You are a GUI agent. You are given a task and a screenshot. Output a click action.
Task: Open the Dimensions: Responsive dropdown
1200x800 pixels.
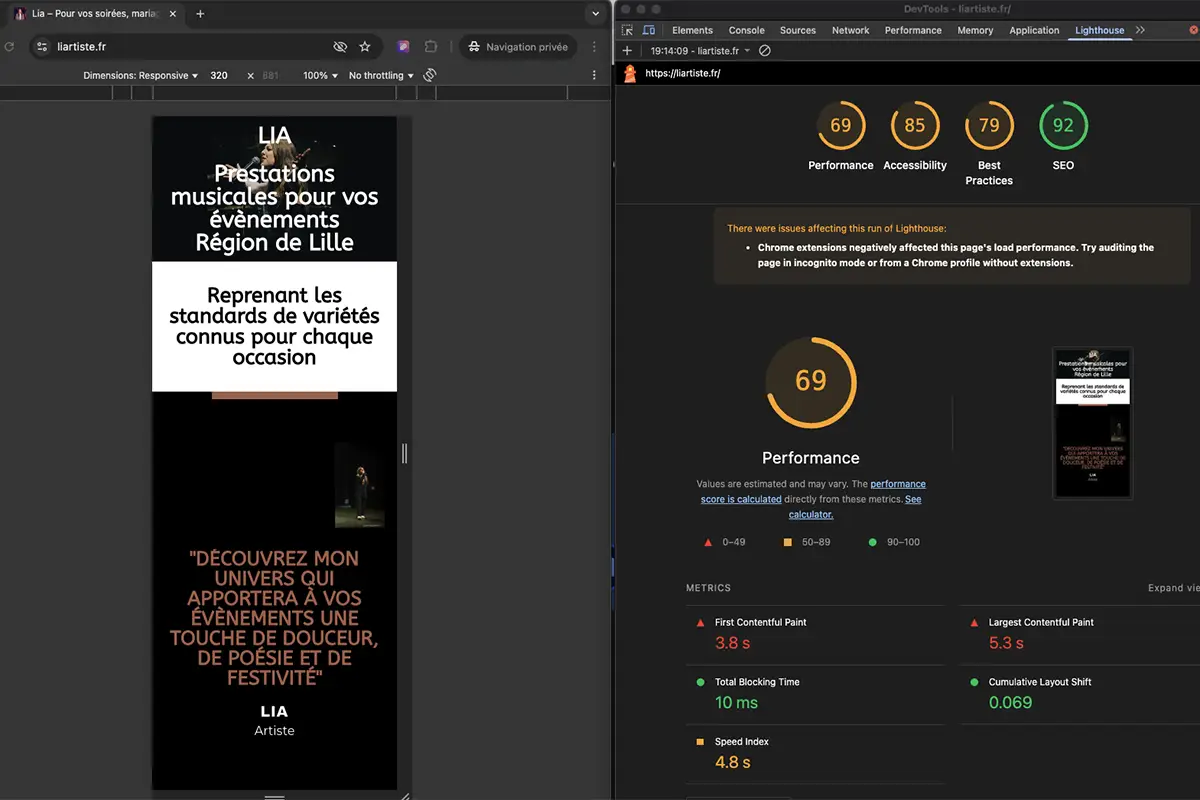140,75
